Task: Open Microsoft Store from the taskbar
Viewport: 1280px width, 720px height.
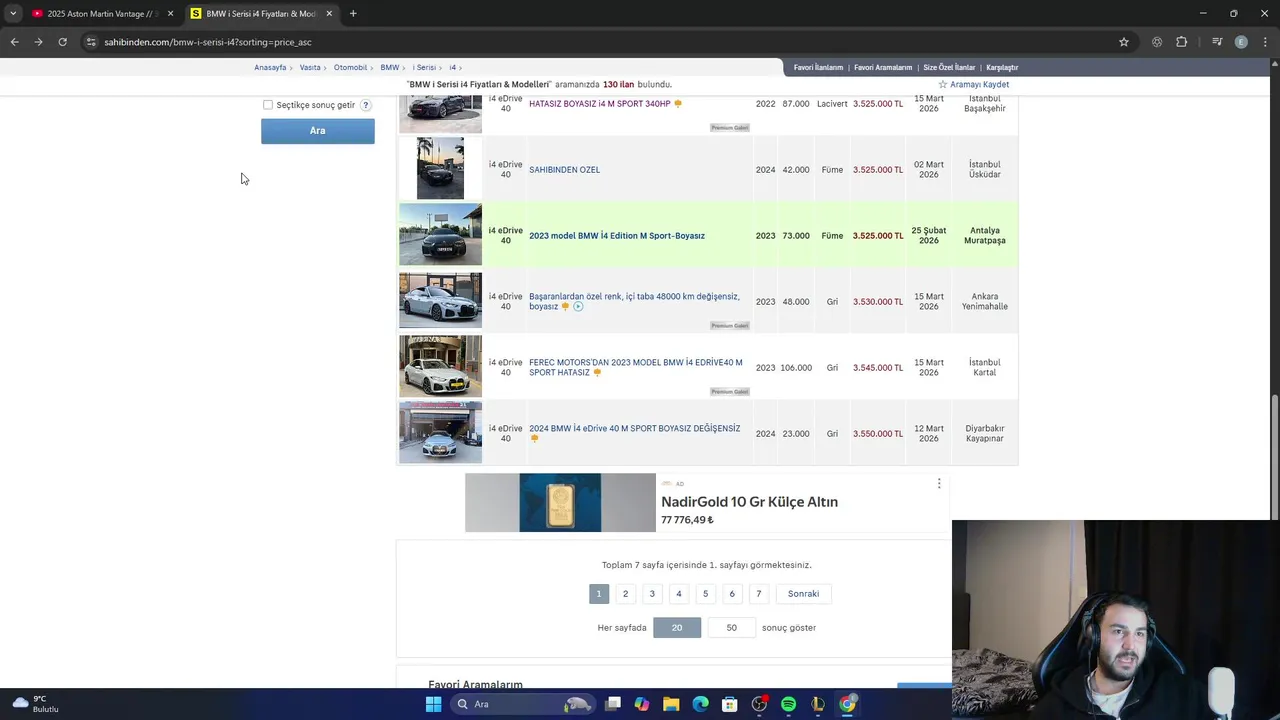Action: pos(730,704)
